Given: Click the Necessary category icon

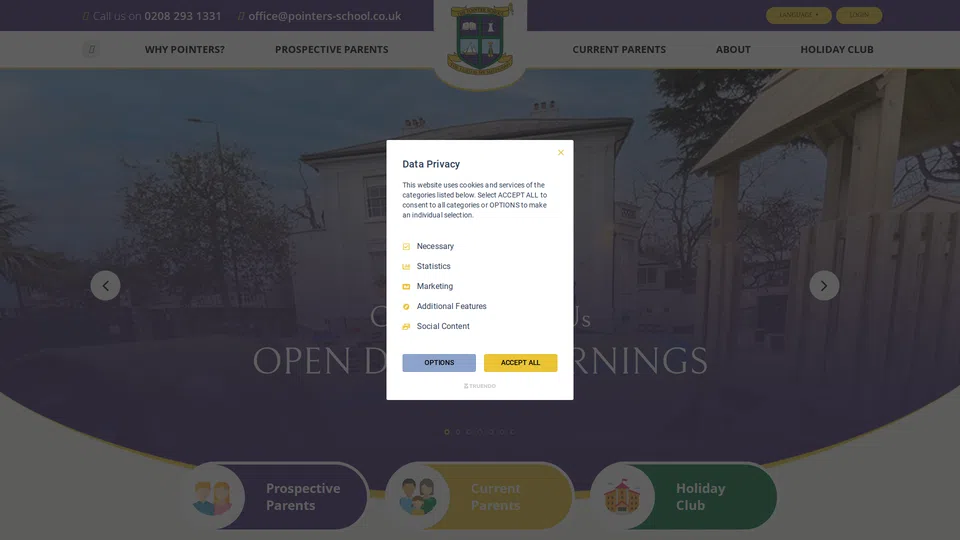Looking at the screenshot, I should pos(406,246).
